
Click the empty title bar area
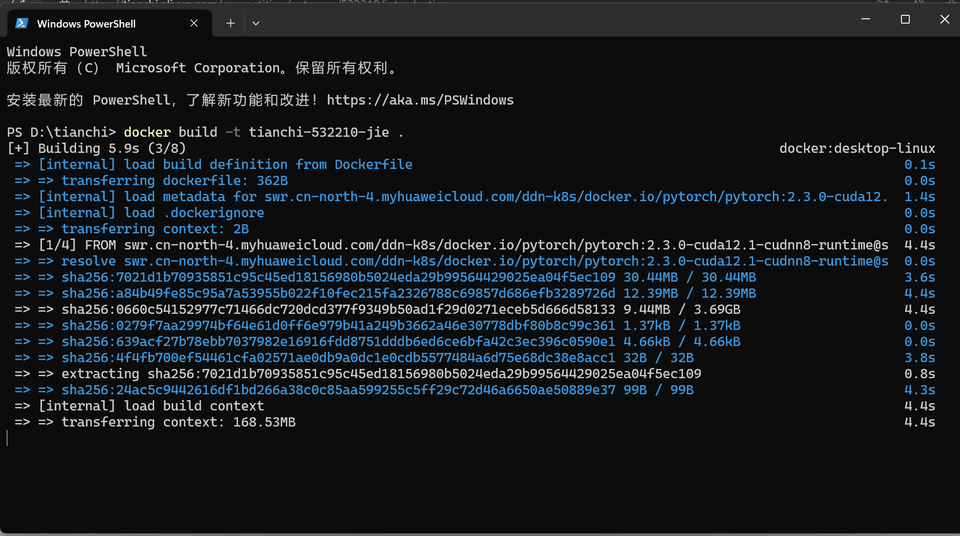pos(550,22)
